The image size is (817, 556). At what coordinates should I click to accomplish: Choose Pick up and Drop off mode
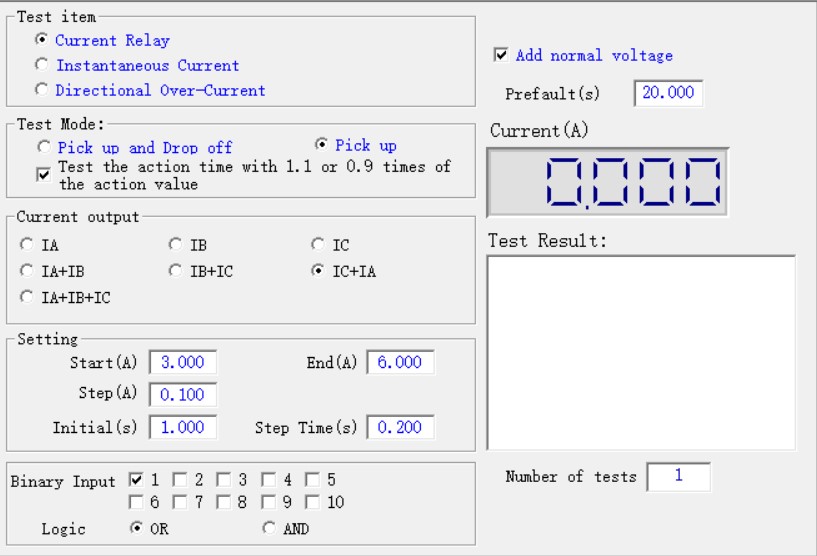[x=44, y=147]
